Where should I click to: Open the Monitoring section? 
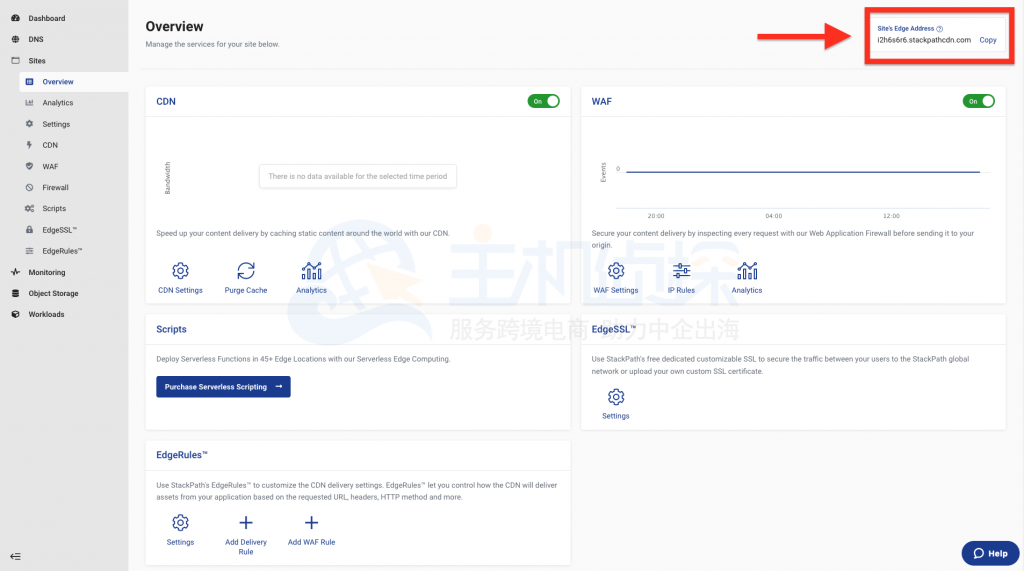46,272
